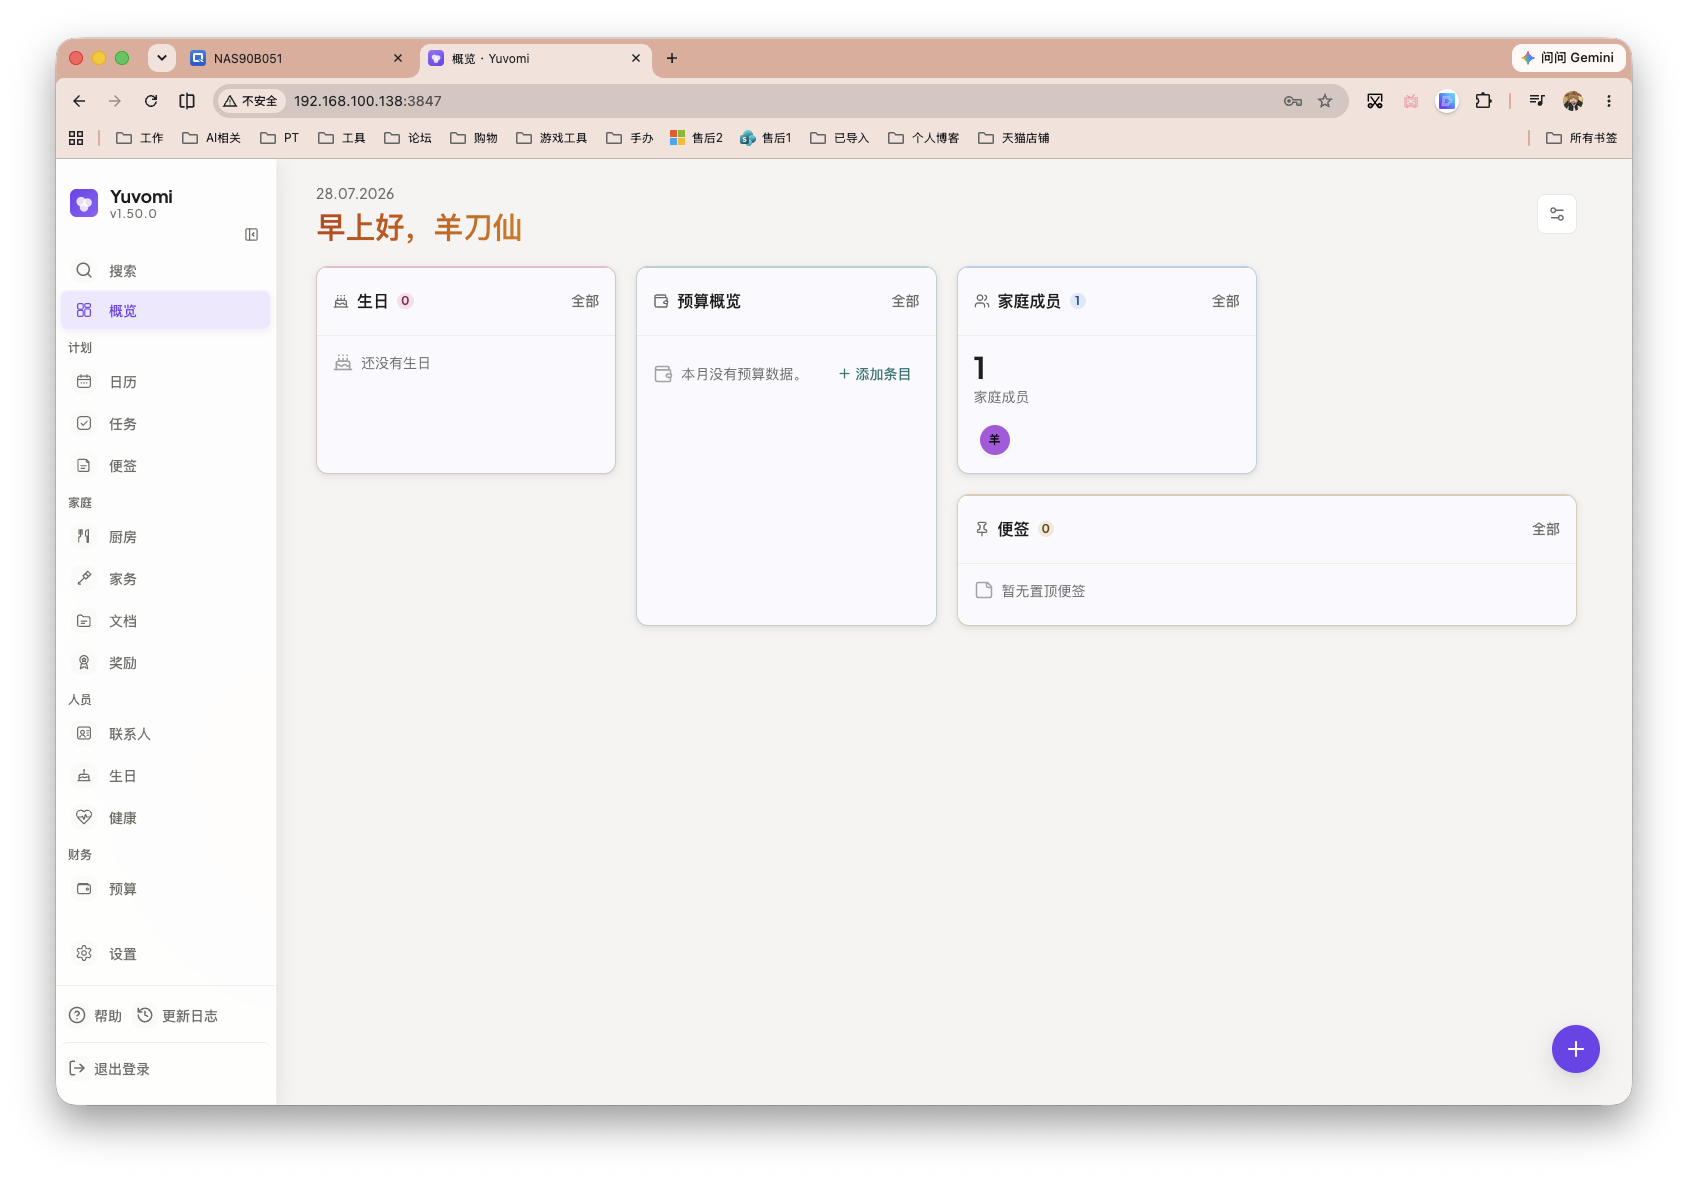This screenshot has width=1688, height=1179.
Task: Open a new browser tab
Action: tap(672, 58)
